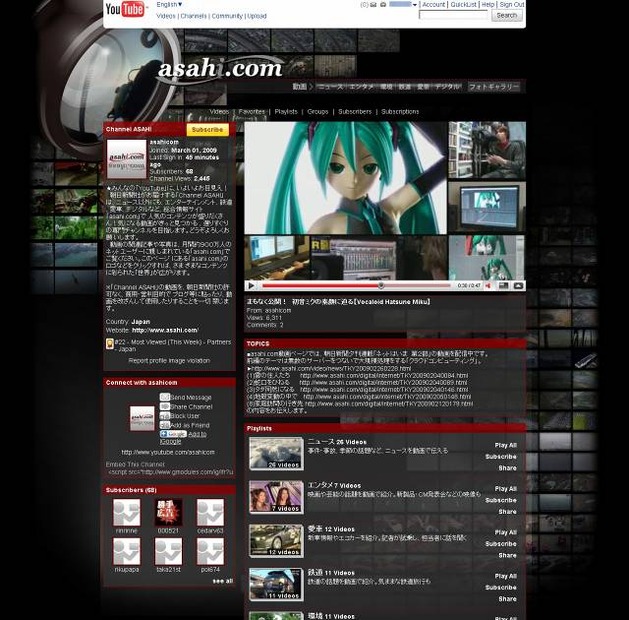Play the featured video

tap(251, 286)
